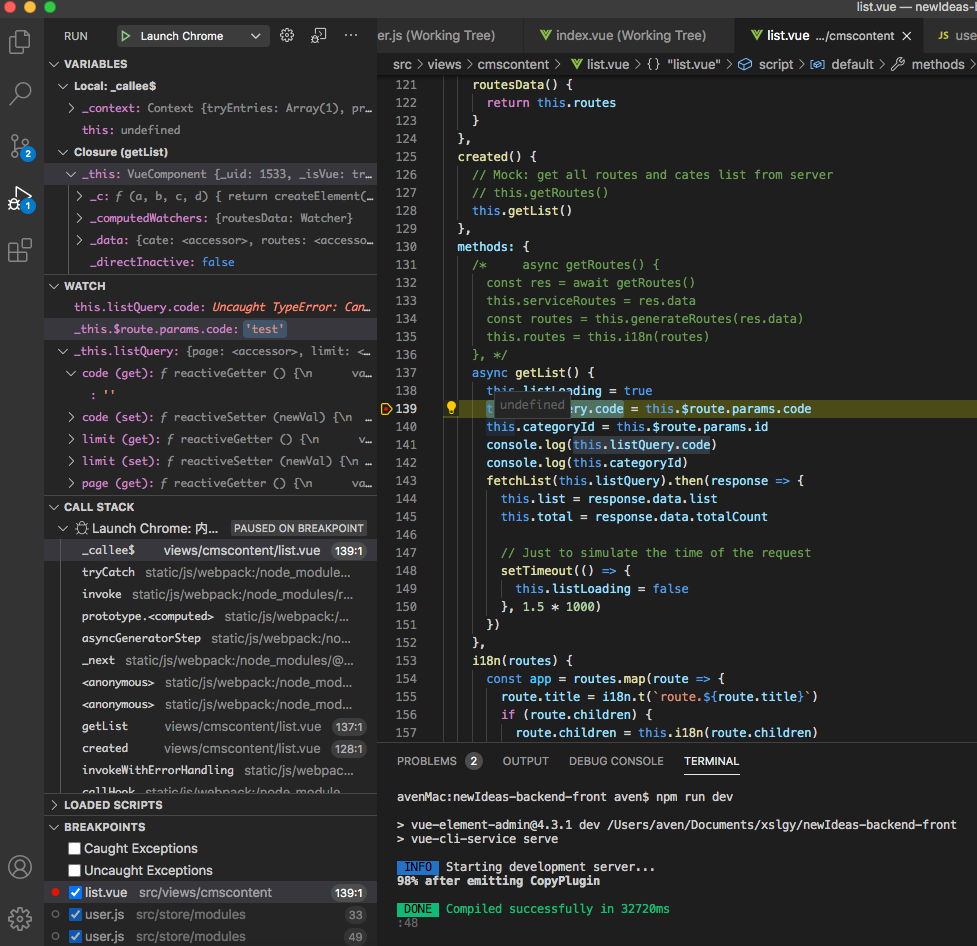Image resolution: width=977 pixels, height=946 pixels.
Task: Click the methods breadcrumb item
Action: pos(937,64)
